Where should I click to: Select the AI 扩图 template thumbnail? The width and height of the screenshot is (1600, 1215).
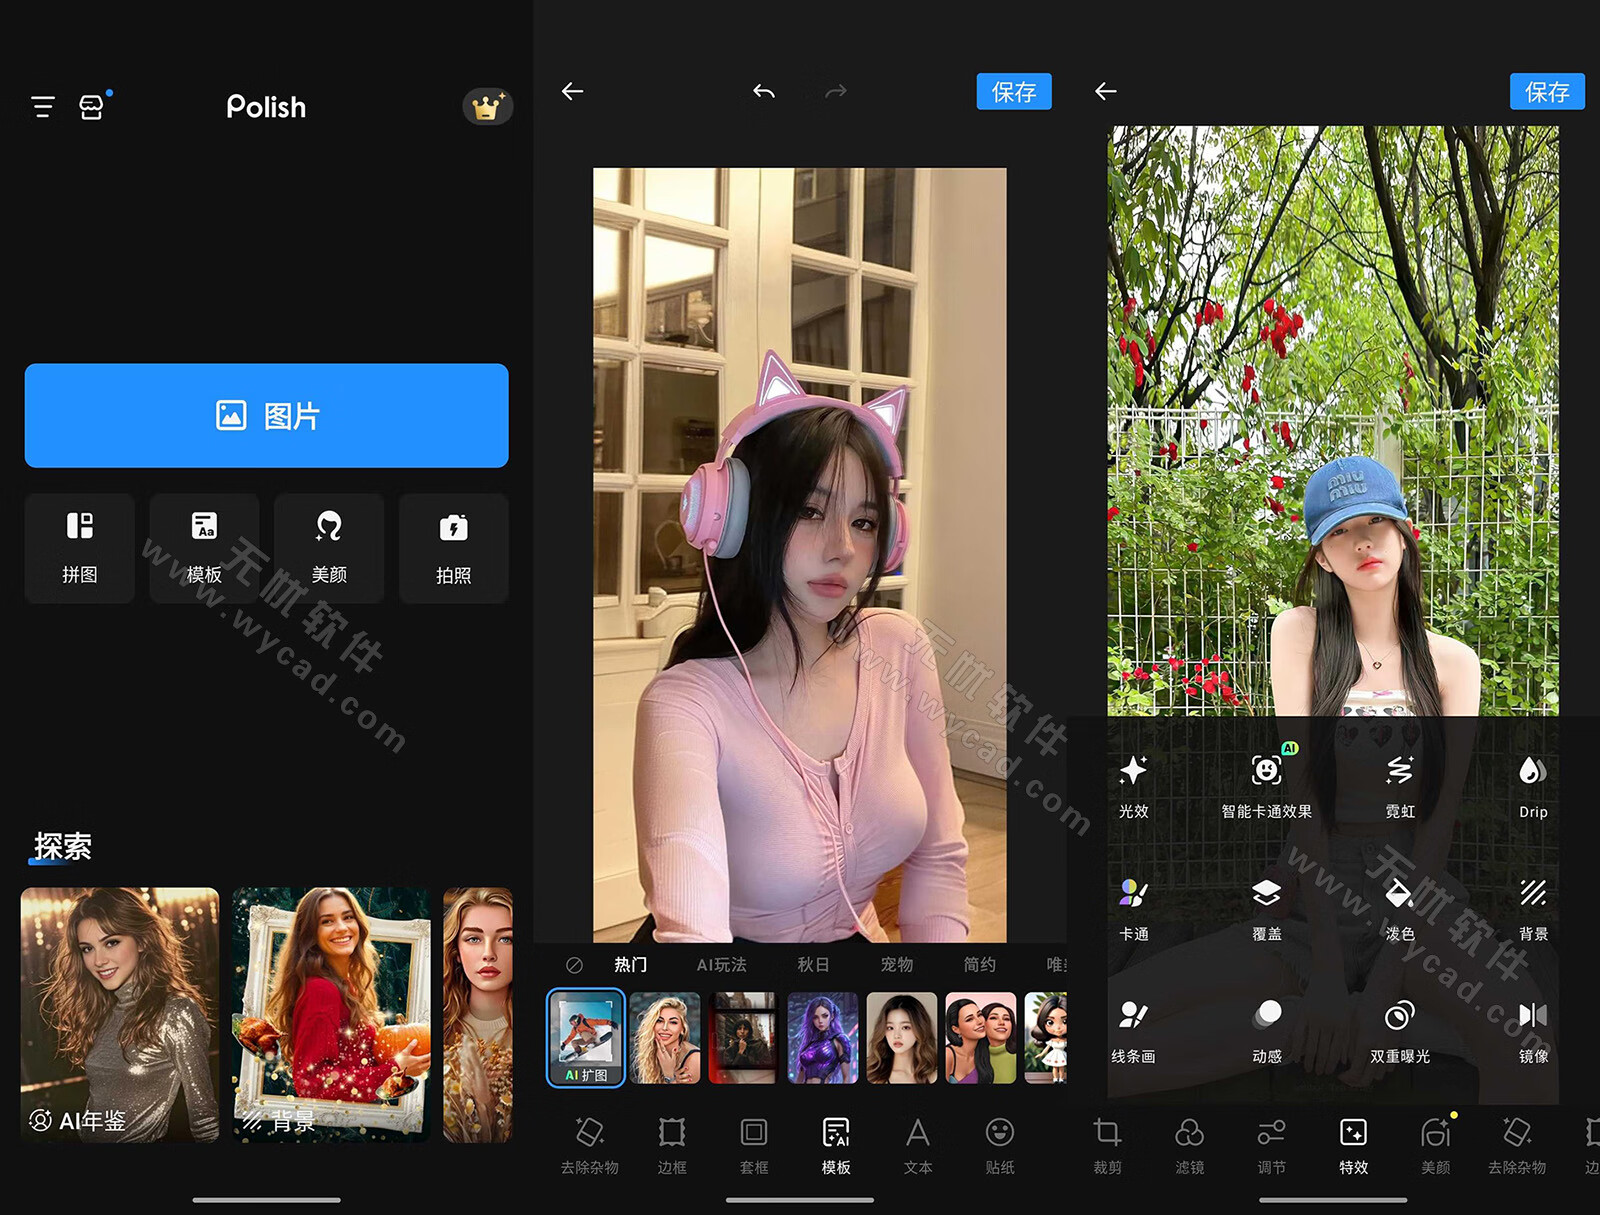click(586, 1037)
